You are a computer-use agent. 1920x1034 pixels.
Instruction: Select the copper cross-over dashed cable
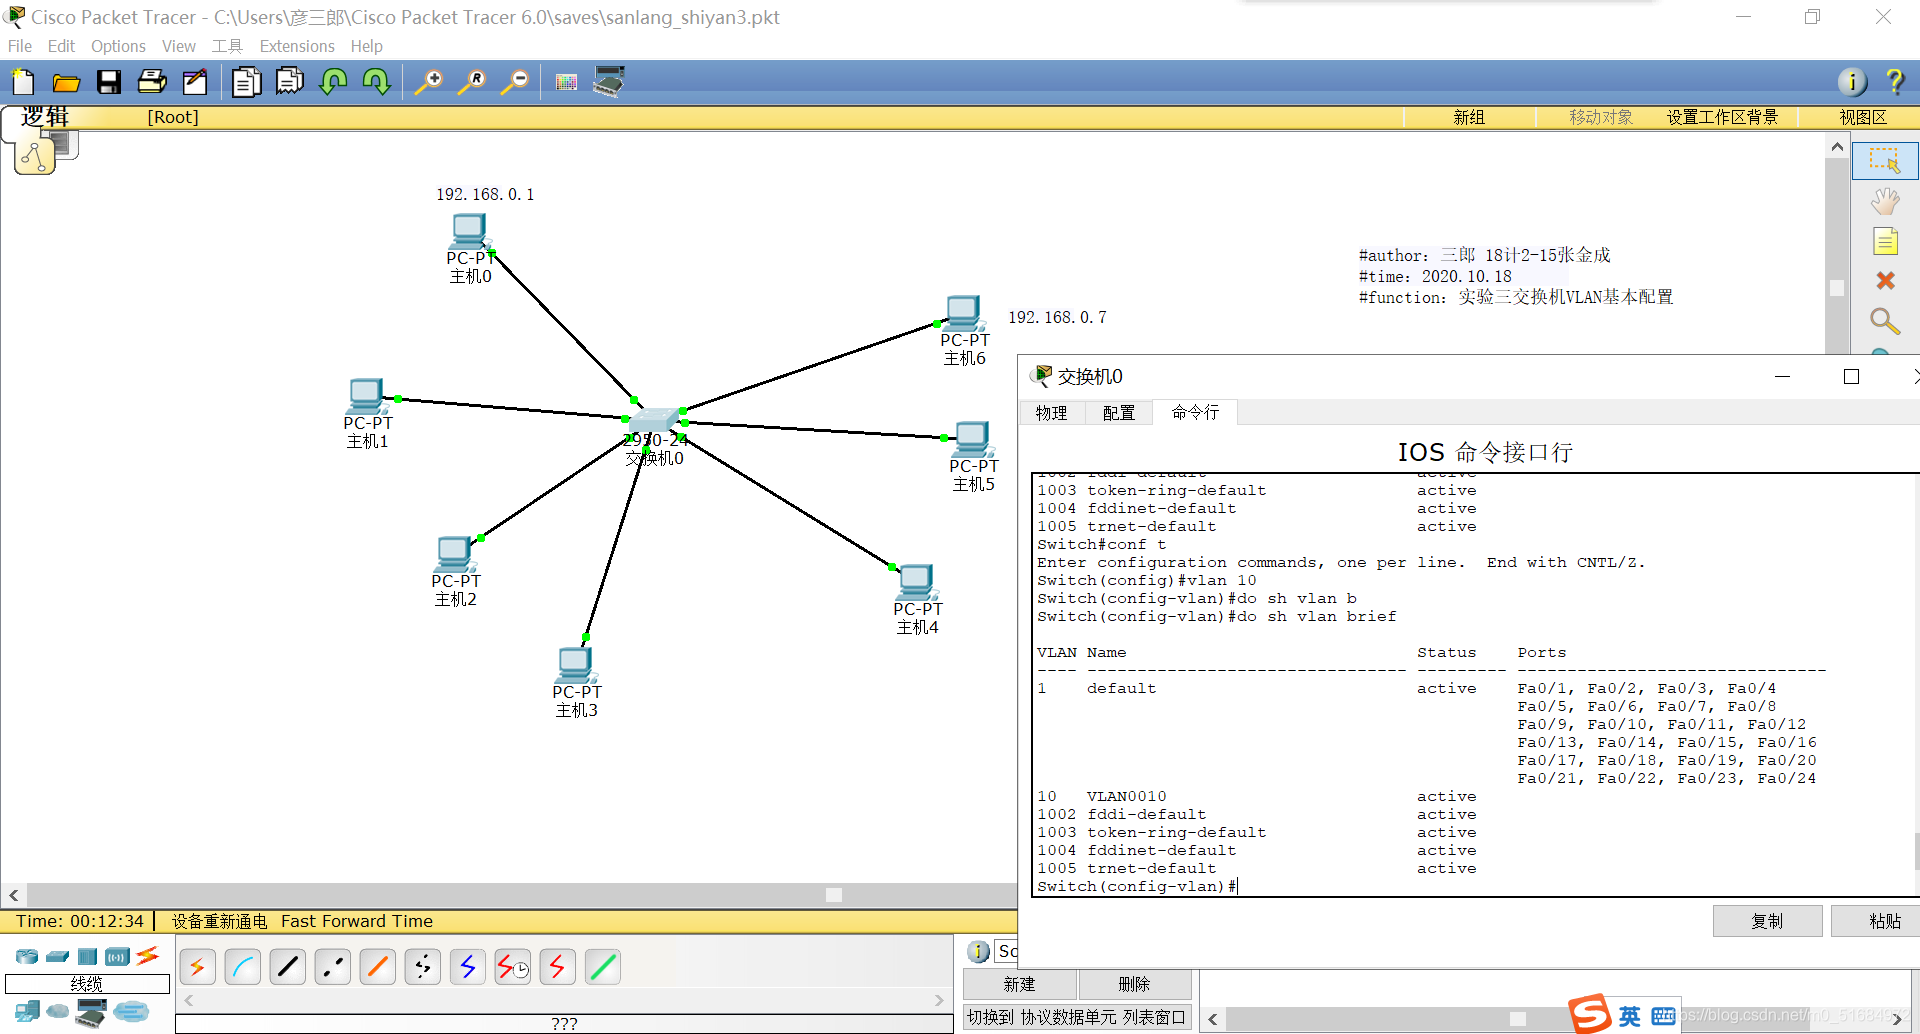pos(333,967)
